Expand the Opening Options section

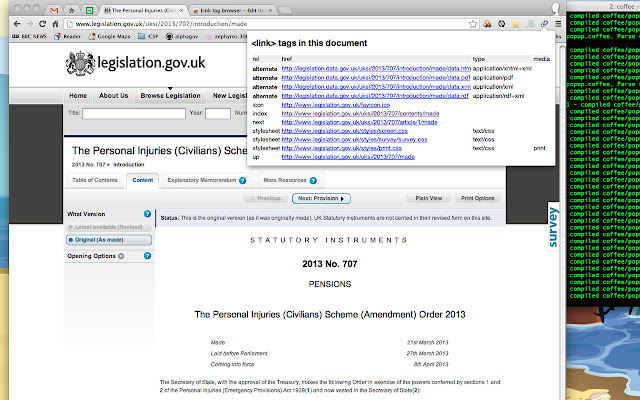[x=95, y=256]
